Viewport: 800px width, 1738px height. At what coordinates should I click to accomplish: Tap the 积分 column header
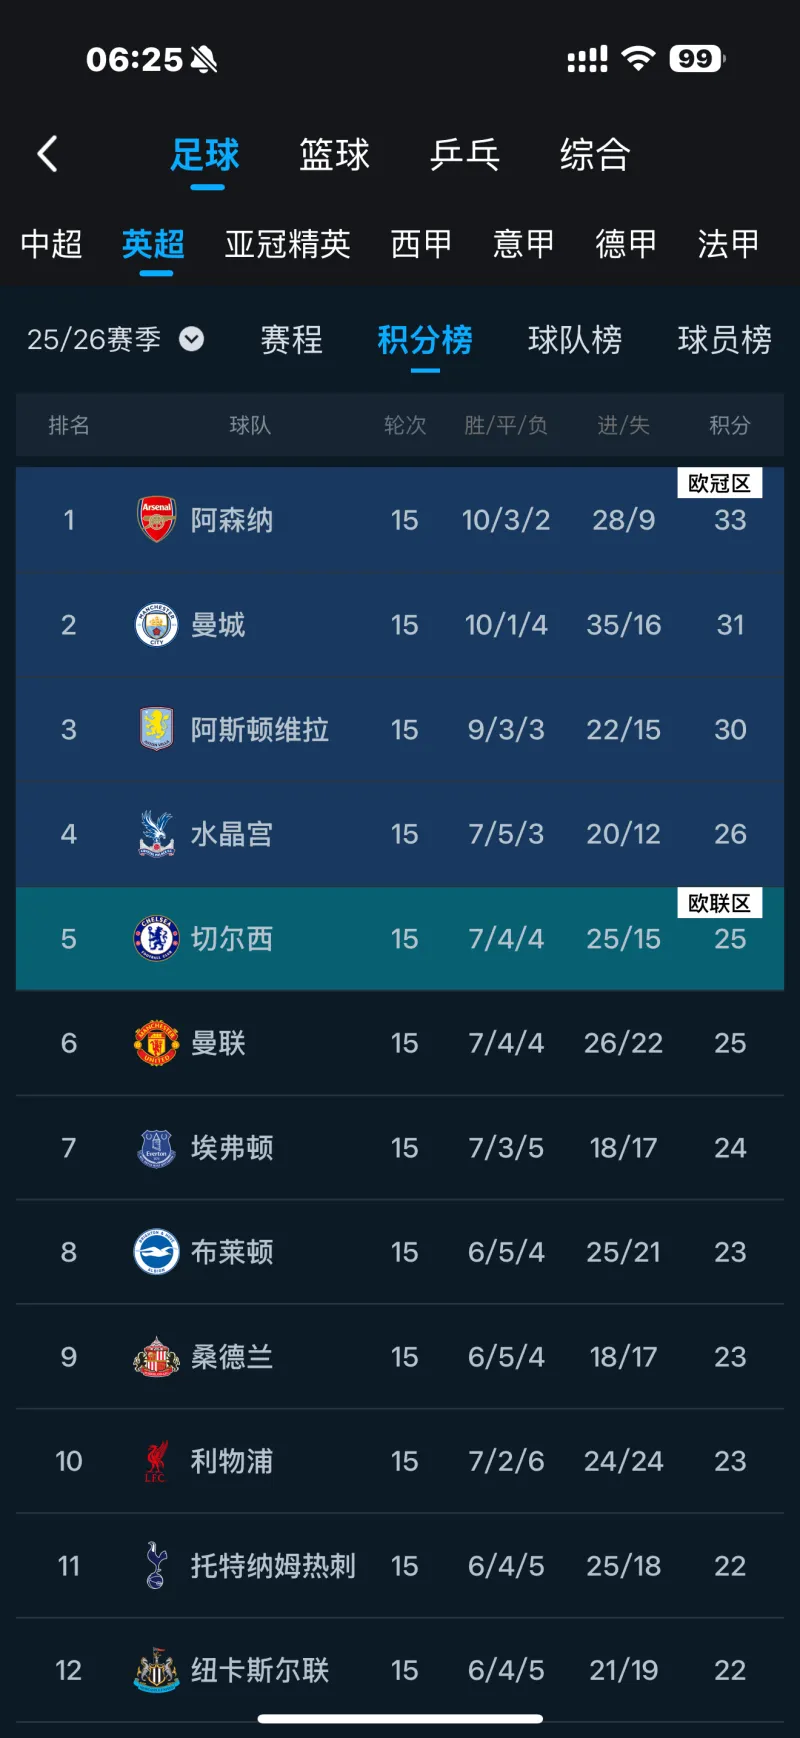tap(729, 426)
